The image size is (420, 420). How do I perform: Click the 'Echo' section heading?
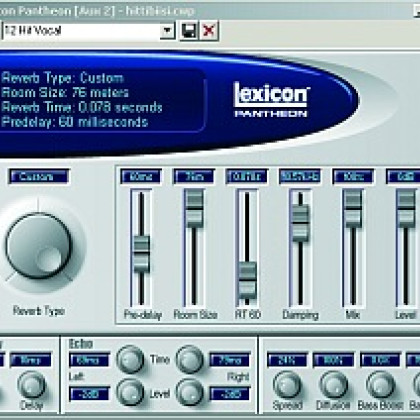click(x=81, y=344)
